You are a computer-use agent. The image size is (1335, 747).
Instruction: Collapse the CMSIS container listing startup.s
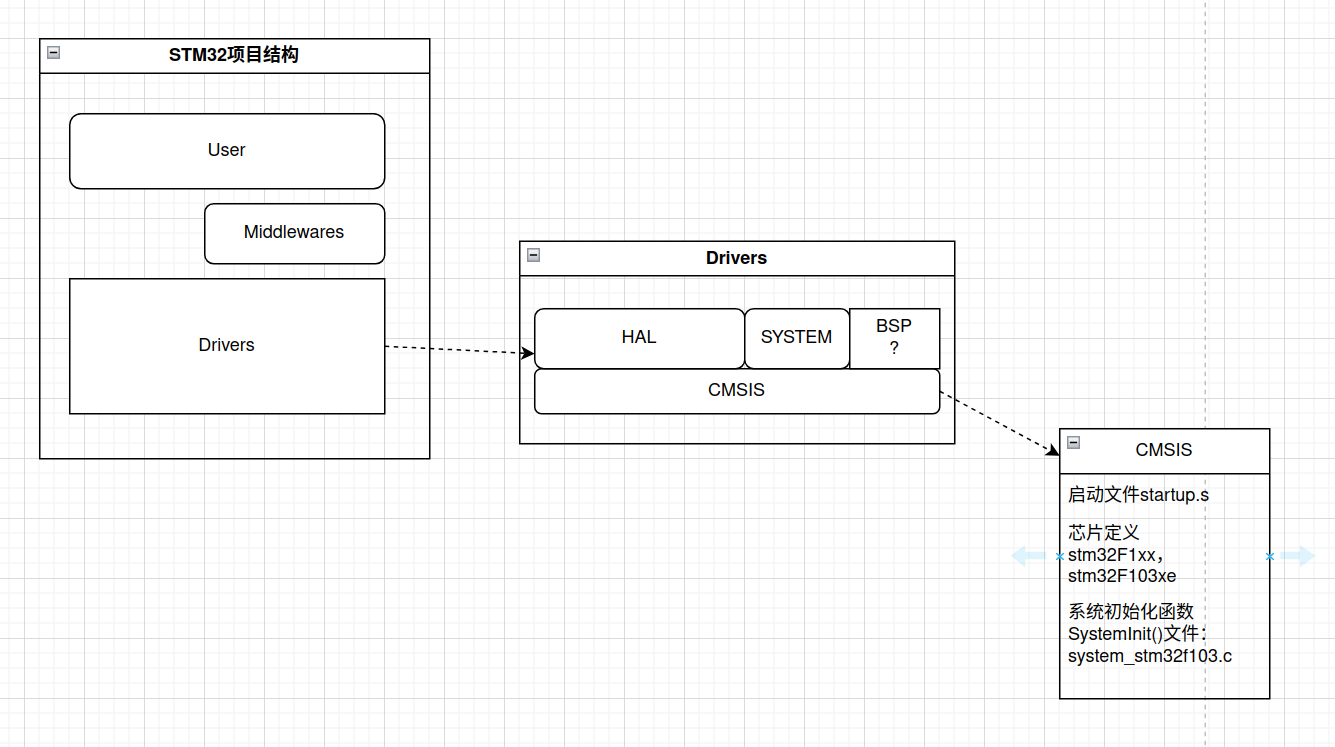[x=1074, y=443]
